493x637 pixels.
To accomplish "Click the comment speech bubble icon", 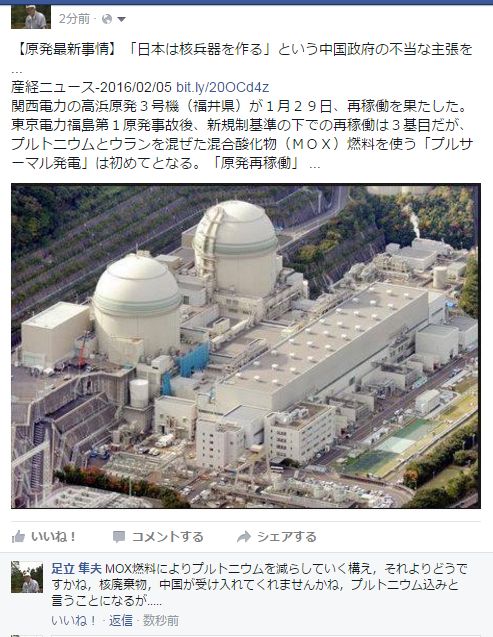I will [x=119, y=537].
